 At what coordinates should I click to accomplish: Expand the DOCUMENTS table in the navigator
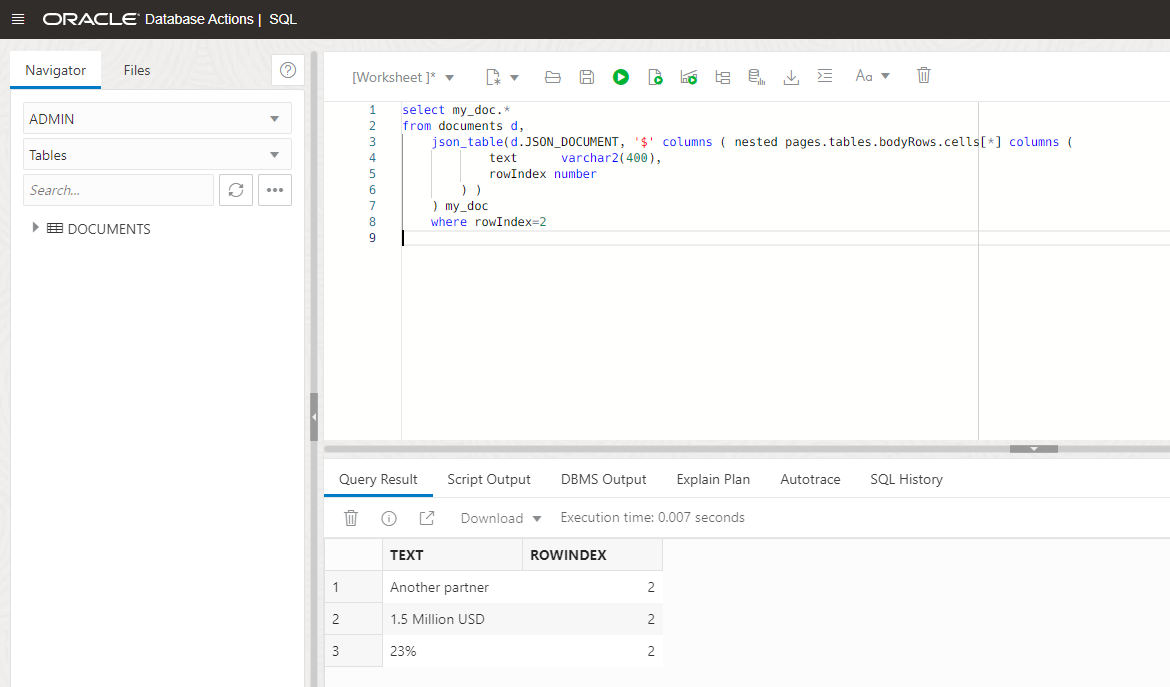[x=36, y=228]
